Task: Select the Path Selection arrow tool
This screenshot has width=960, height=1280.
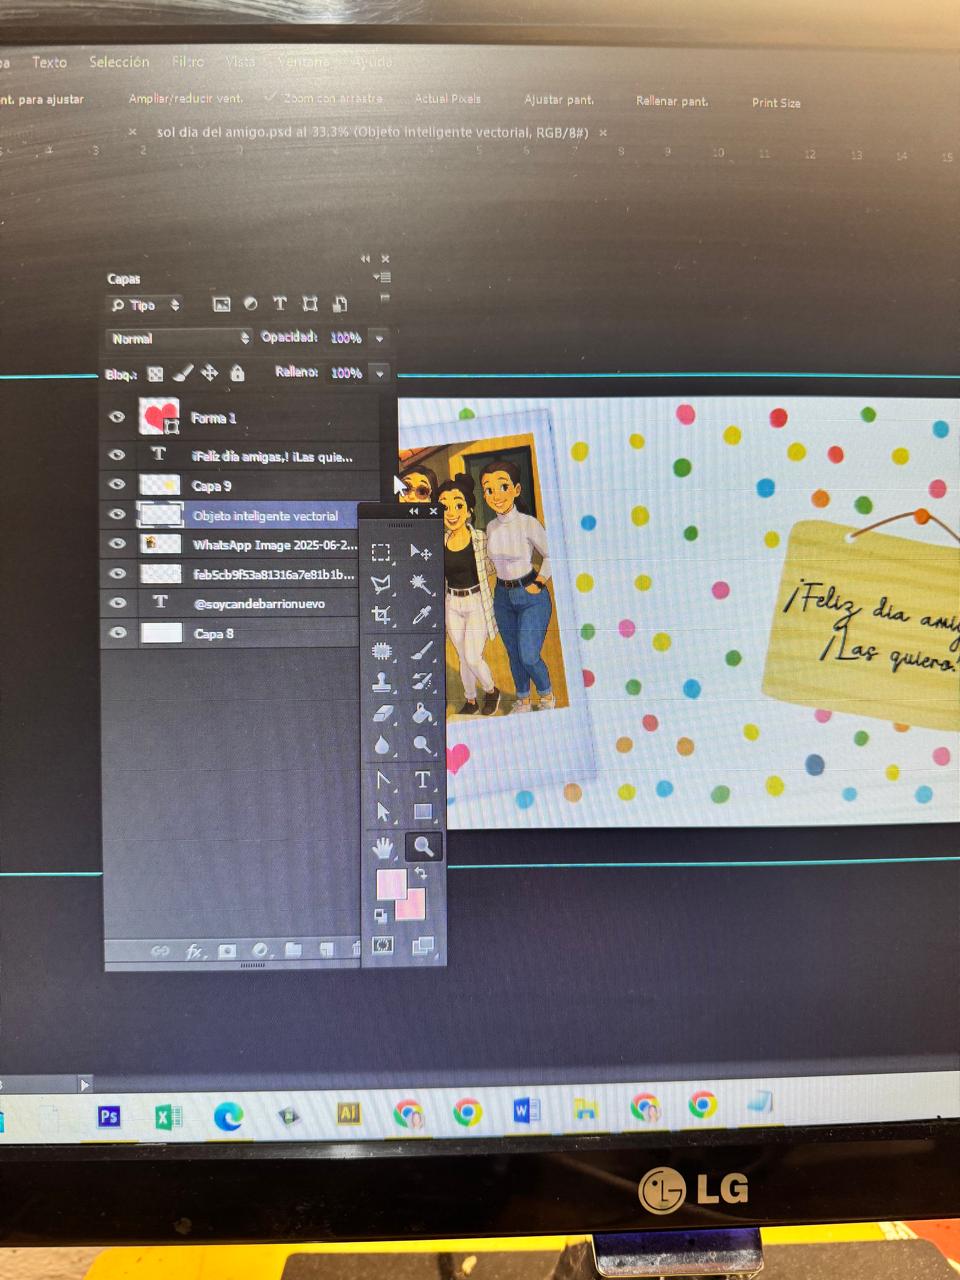Action: (x=382, y=812)
